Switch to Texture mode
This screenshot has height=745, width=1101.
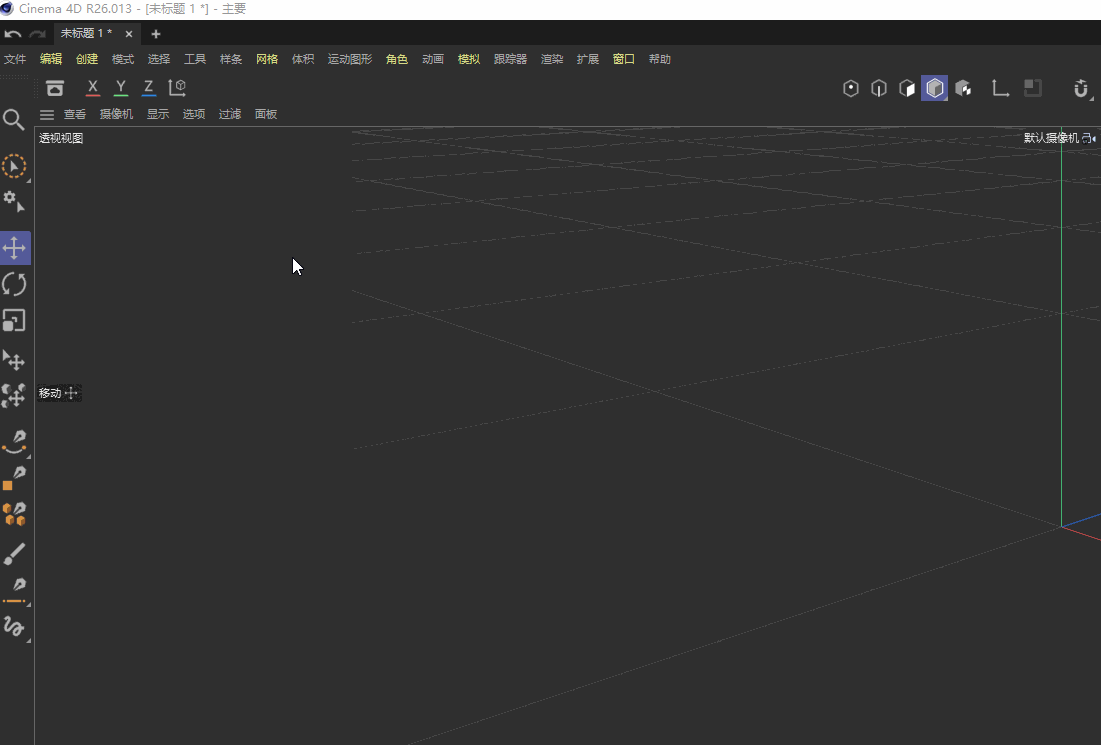click(x=963, y=88)
